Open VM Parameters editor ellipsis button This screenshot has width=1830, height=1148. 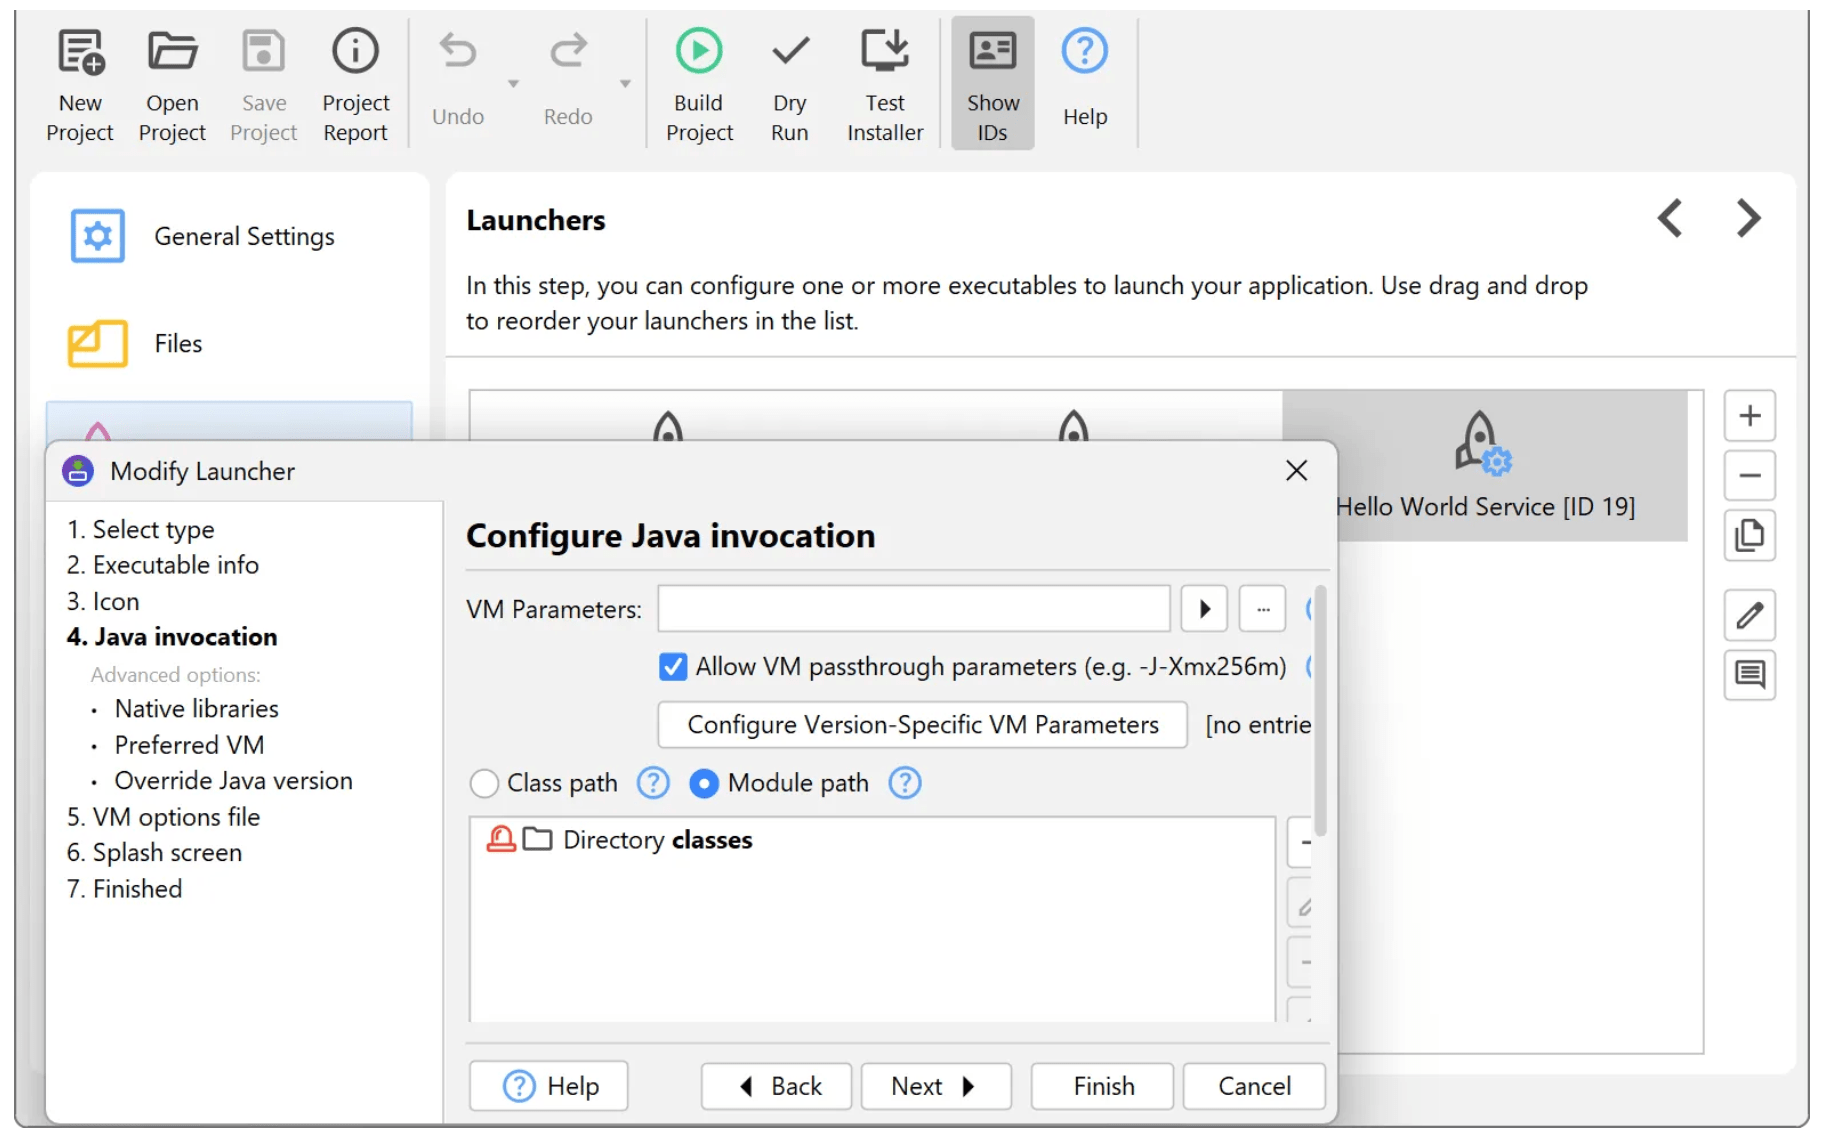click(x=1263, y=609)
